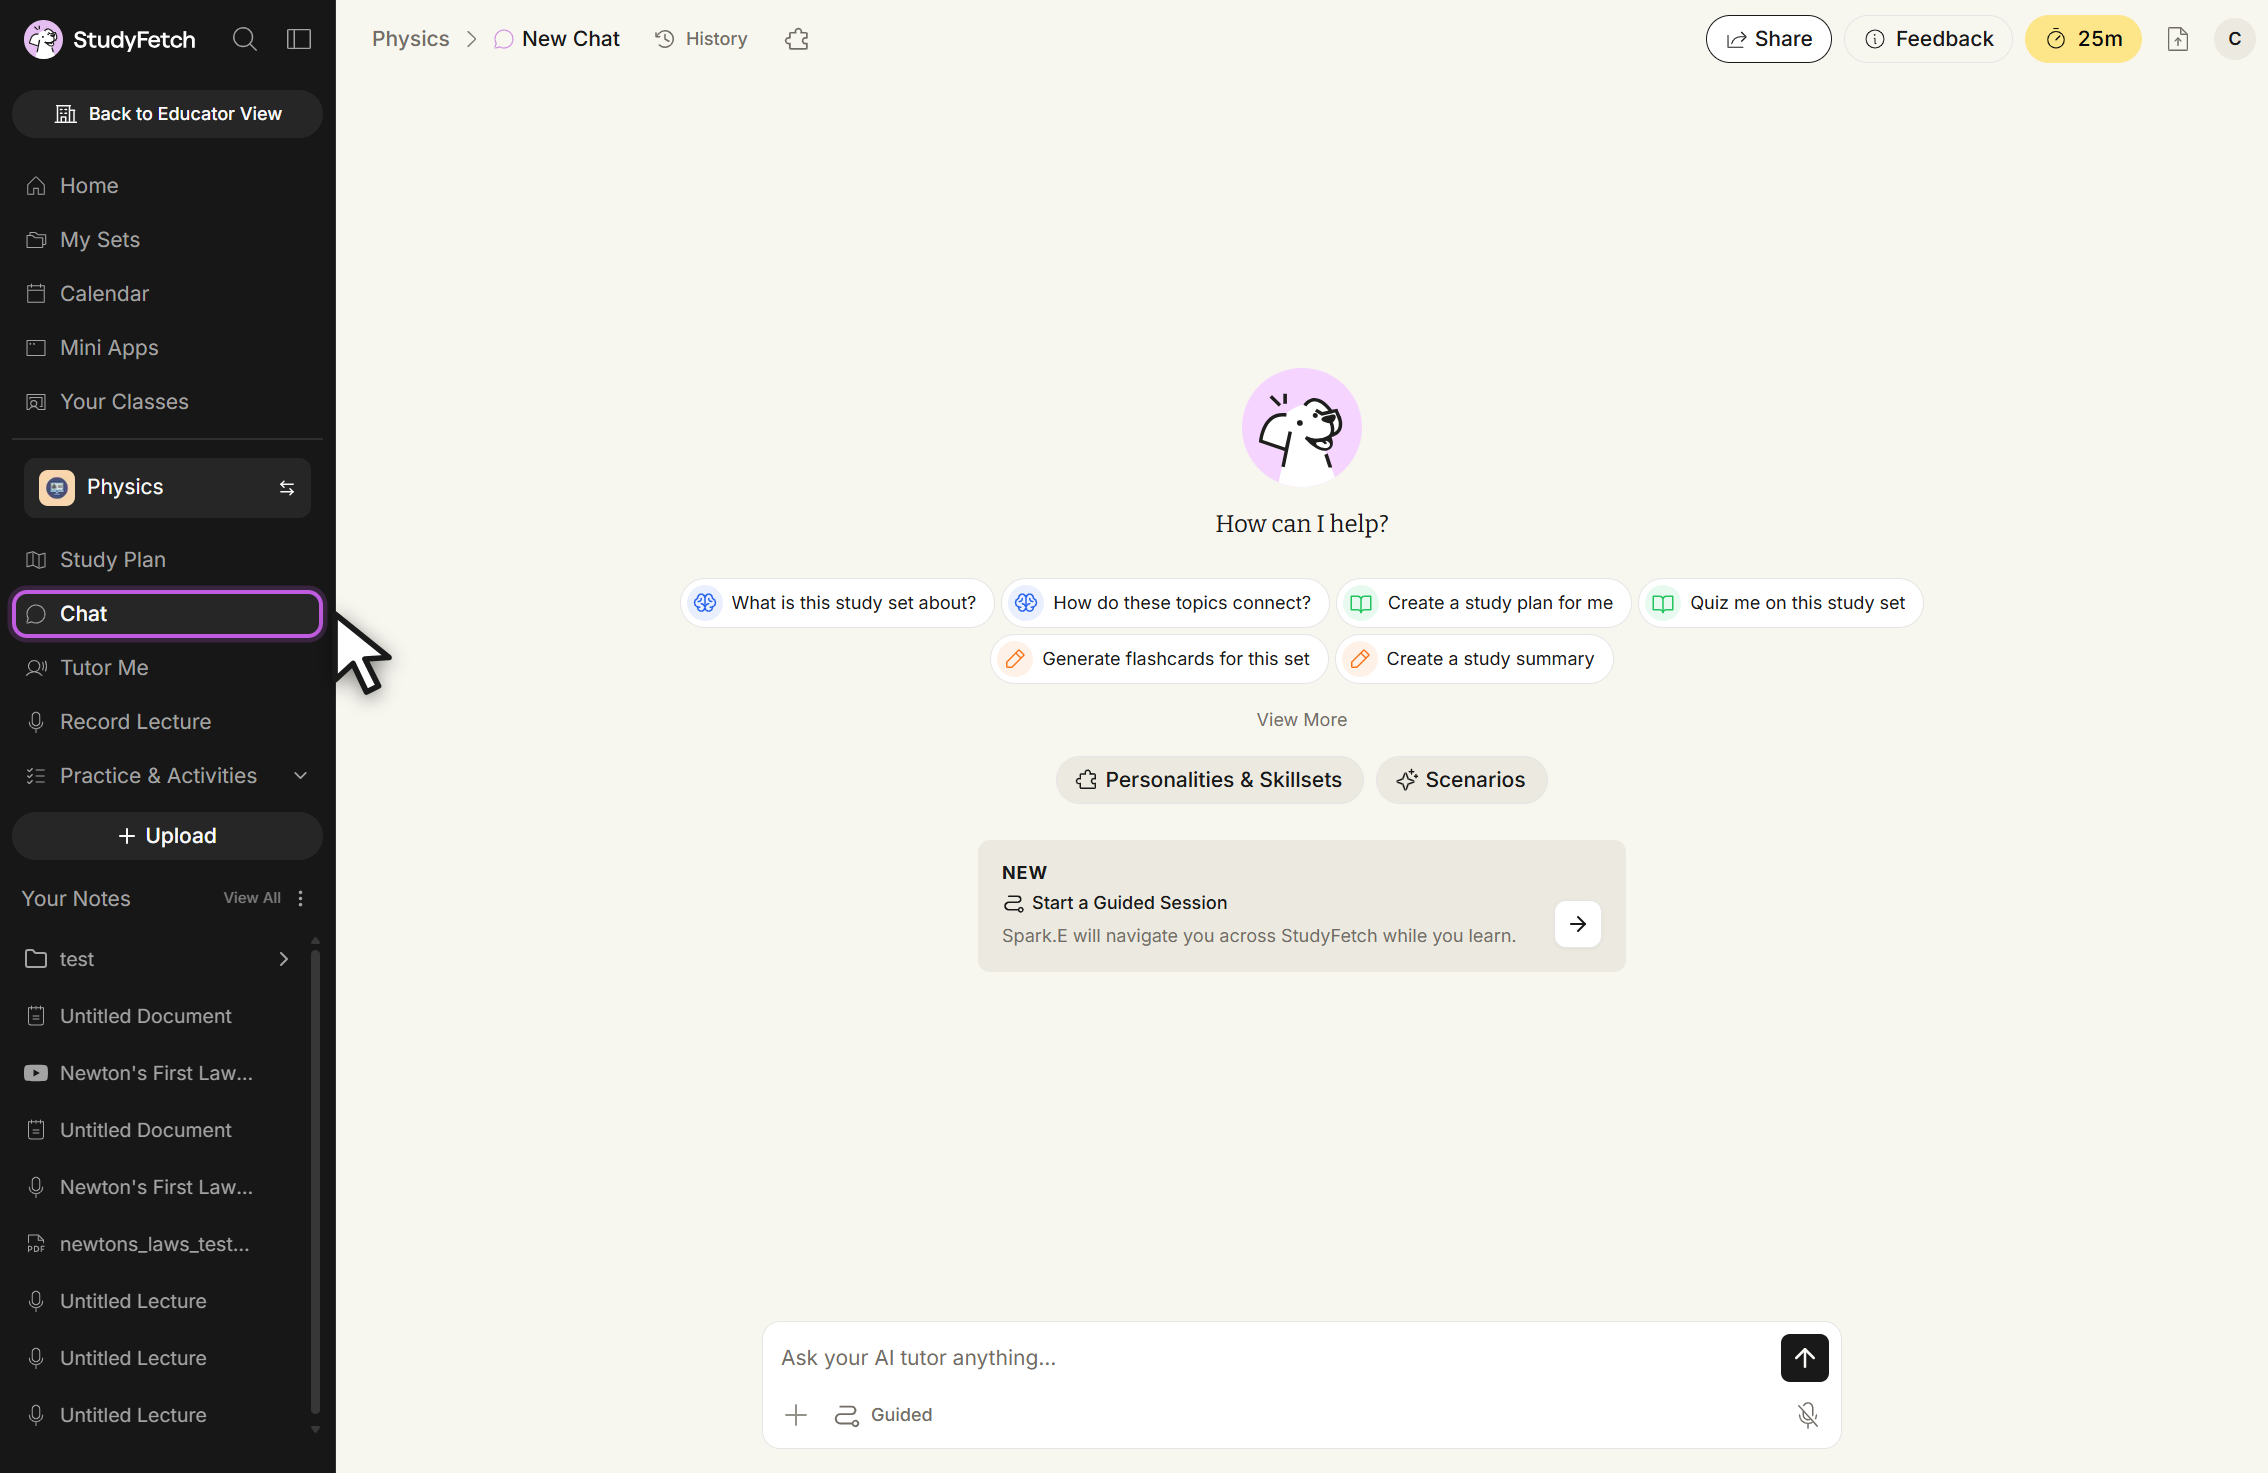Open the C profile avatar

coord(2235,39)
